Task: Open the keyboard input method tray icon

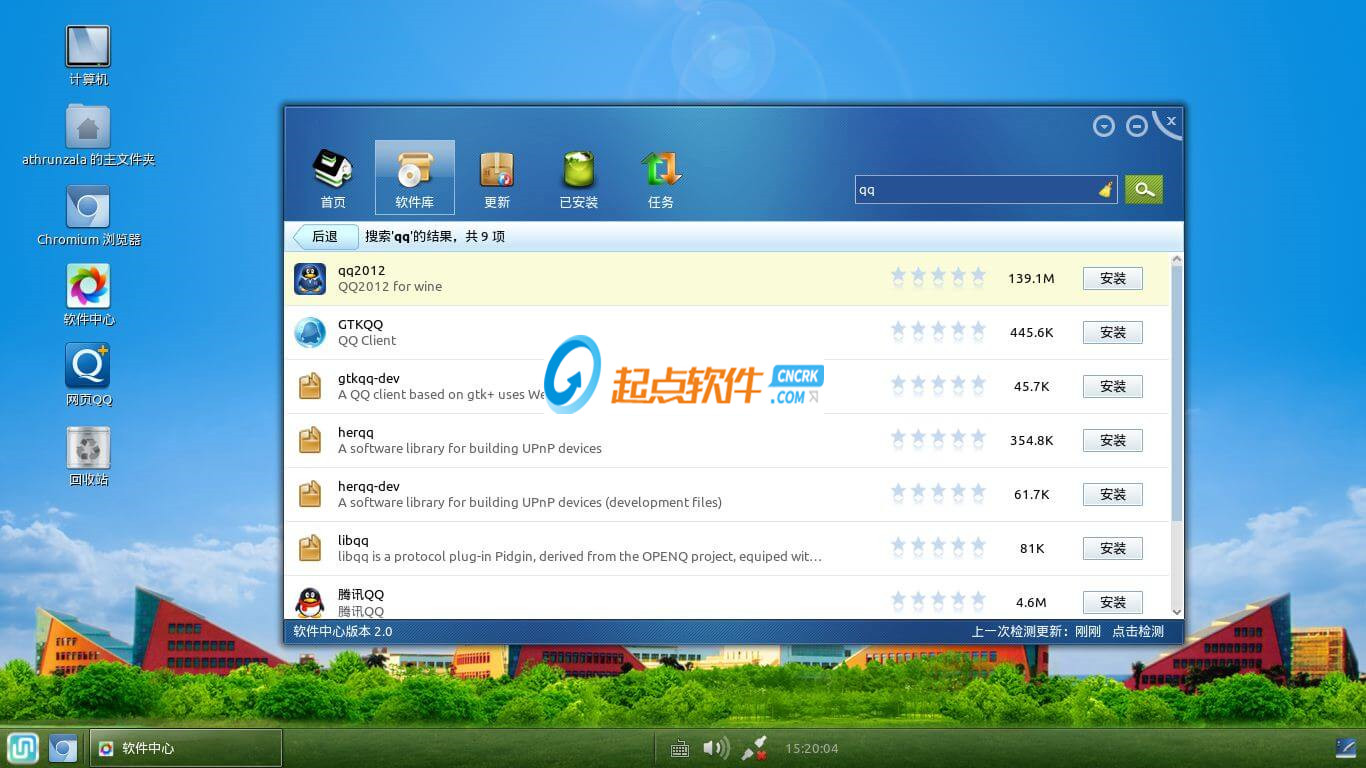Action: (x=680, y=748)
